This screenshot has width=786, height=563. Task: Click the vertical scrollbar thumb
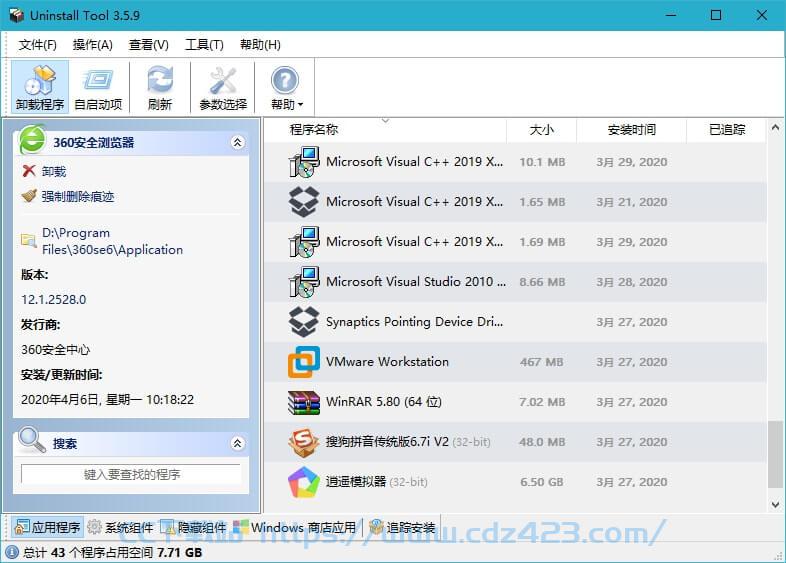(x=775, y=454)
